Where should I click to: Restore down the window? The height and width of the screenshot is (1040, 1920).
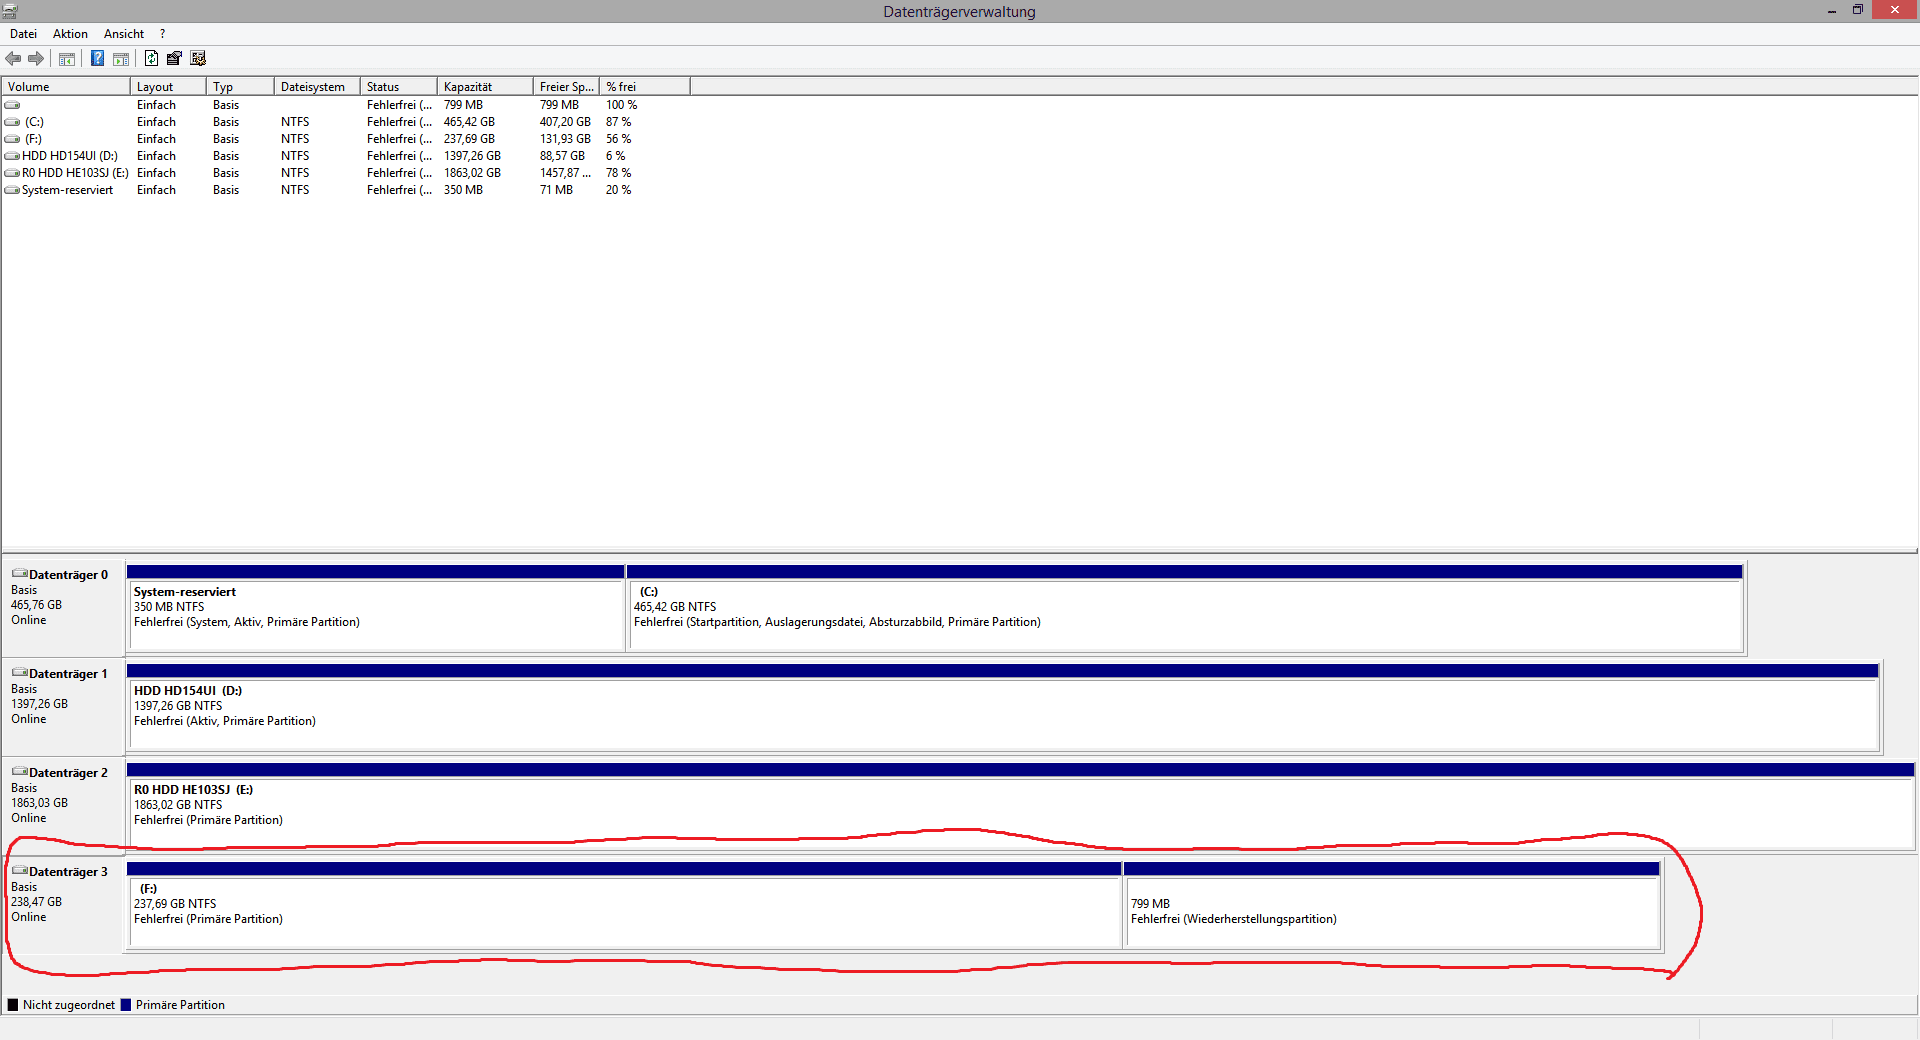click(x=1857, y=10)
